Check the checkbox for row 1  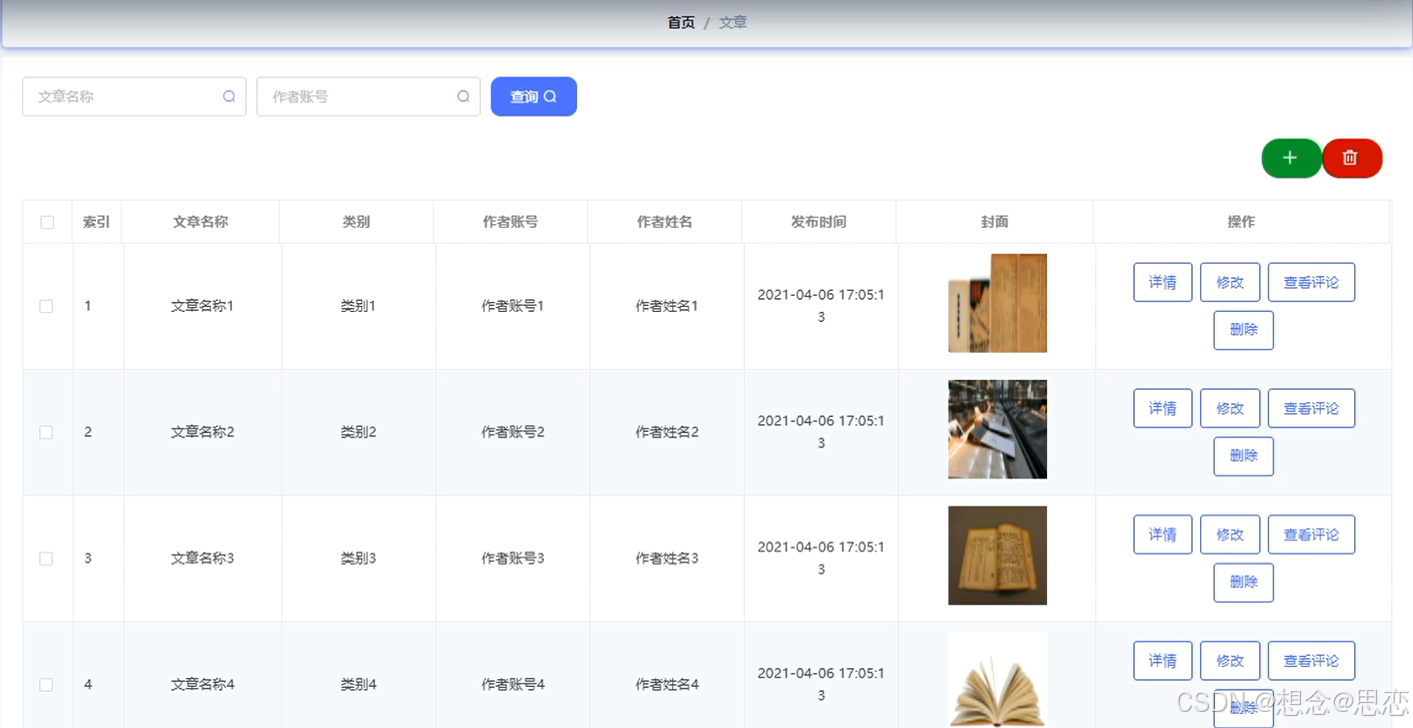[x=46, y=306]
